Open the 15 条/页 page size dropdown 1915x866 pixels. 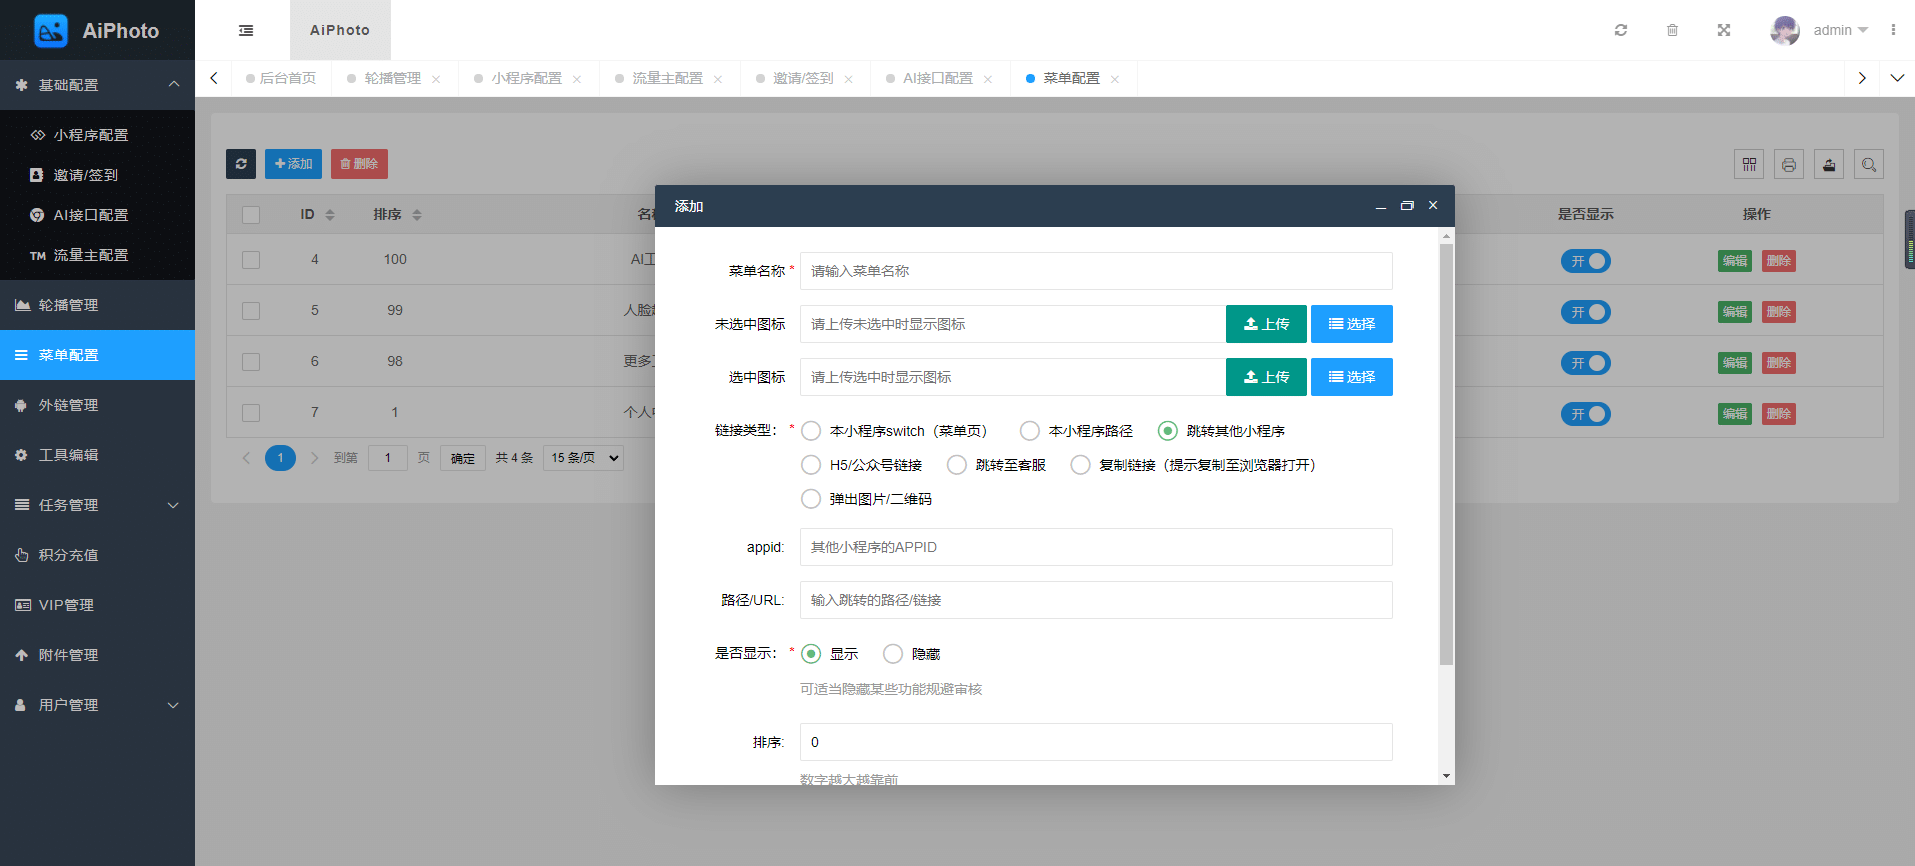coord(584,458)
